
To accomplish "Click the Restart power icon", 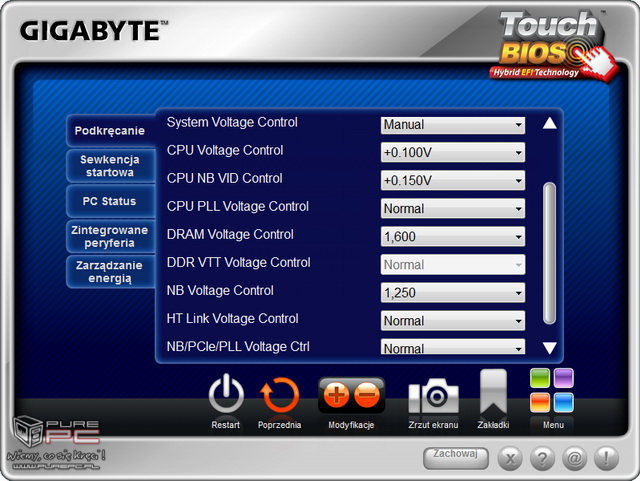I will click(x=226, y=396).
